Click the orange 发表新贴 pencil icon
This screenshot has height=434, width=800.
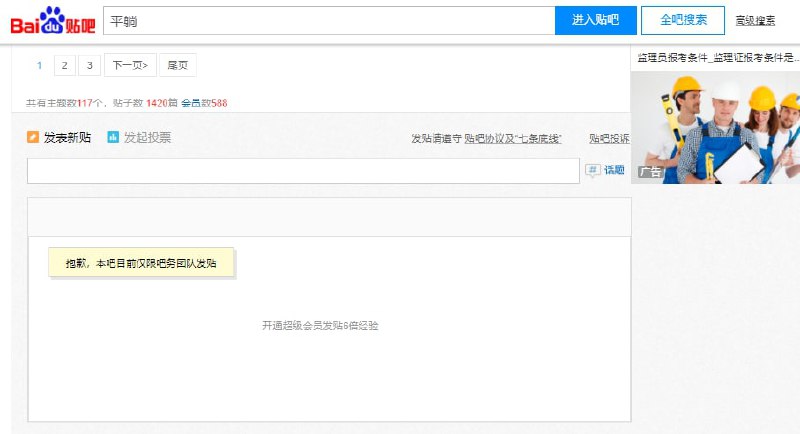(33, 137)
